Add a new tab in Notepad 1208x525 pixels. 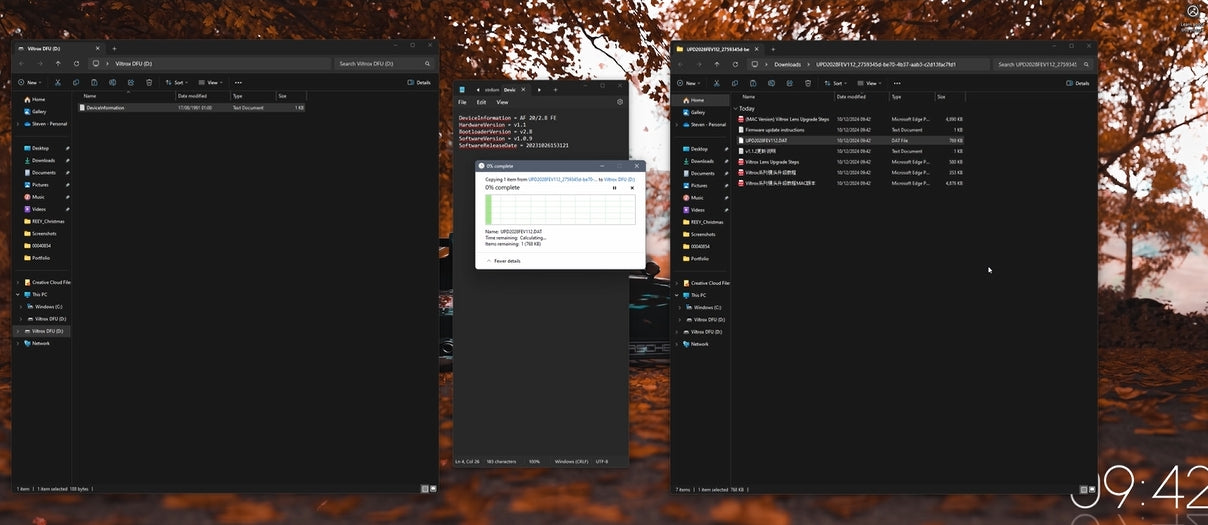click(x=556, y=89)
